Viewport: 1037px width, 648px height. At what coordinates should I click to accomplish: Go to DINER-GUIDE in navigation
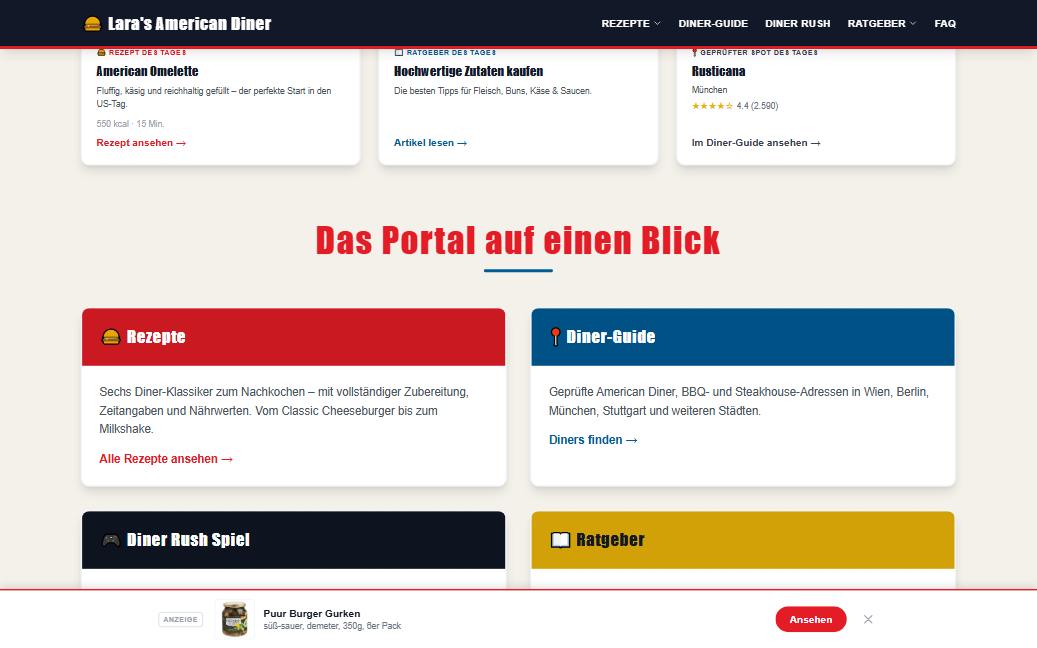point(713,23)
